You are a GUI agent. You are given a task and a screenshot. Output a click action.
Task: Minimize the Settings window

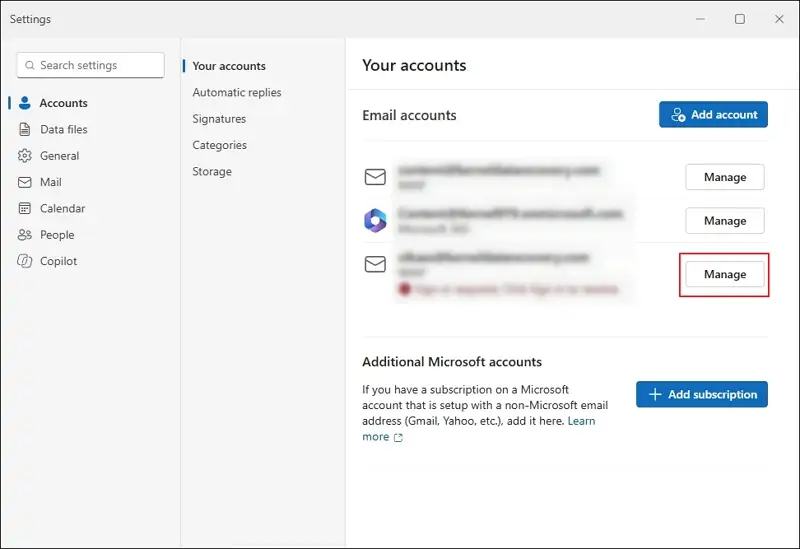click(x=701, y=19)
